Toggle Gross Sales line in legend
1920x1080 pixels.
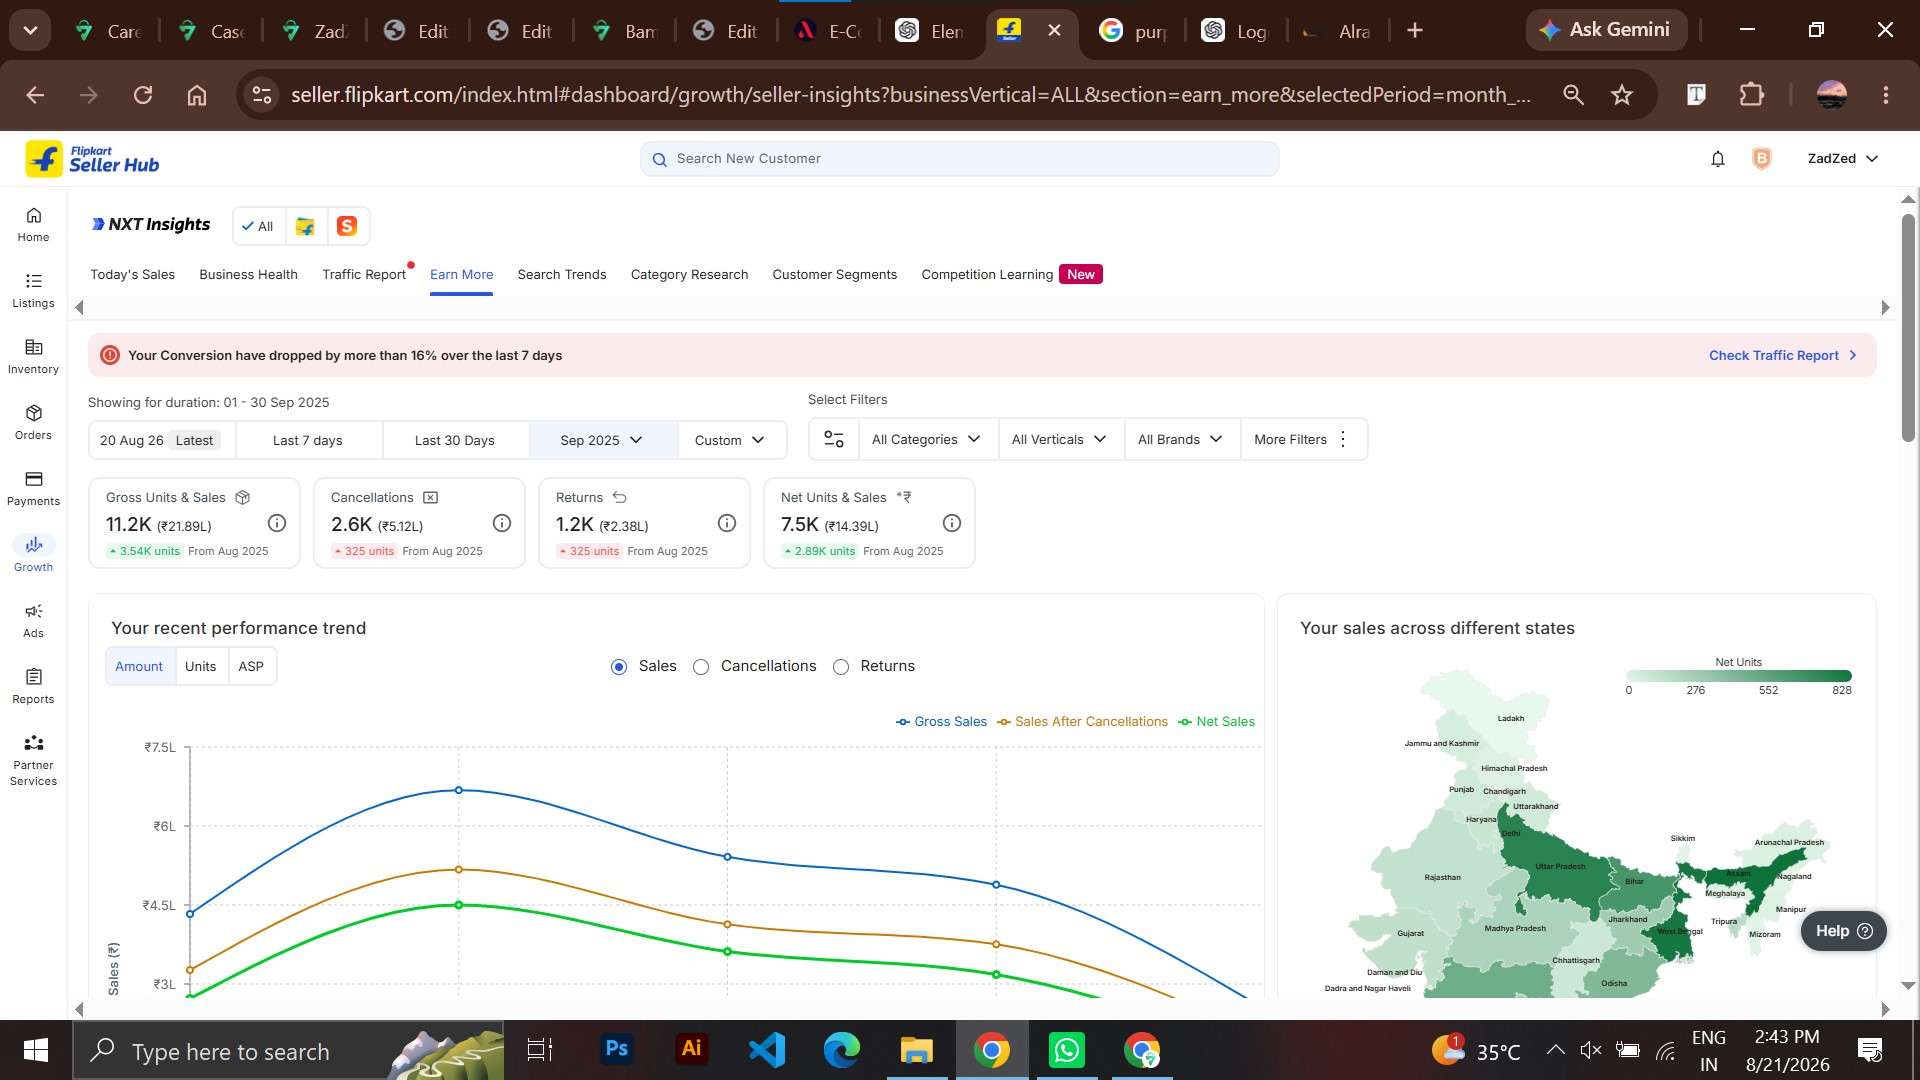coord(941,722)
